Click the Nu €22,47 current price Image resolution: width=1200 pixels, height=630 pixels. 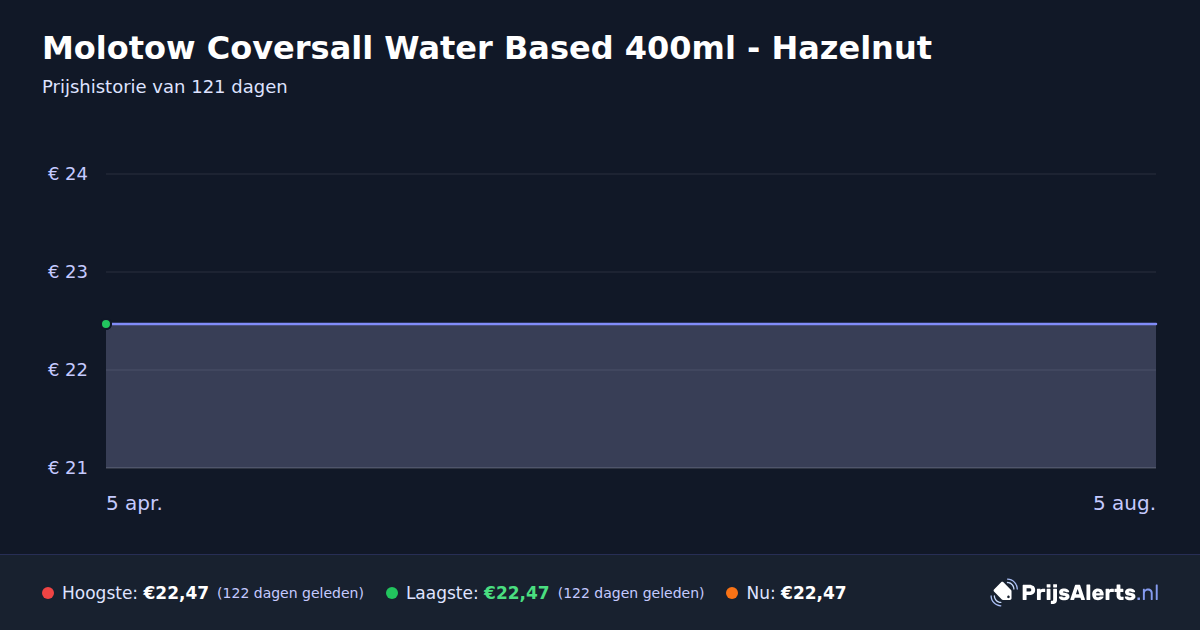(813, 593)
